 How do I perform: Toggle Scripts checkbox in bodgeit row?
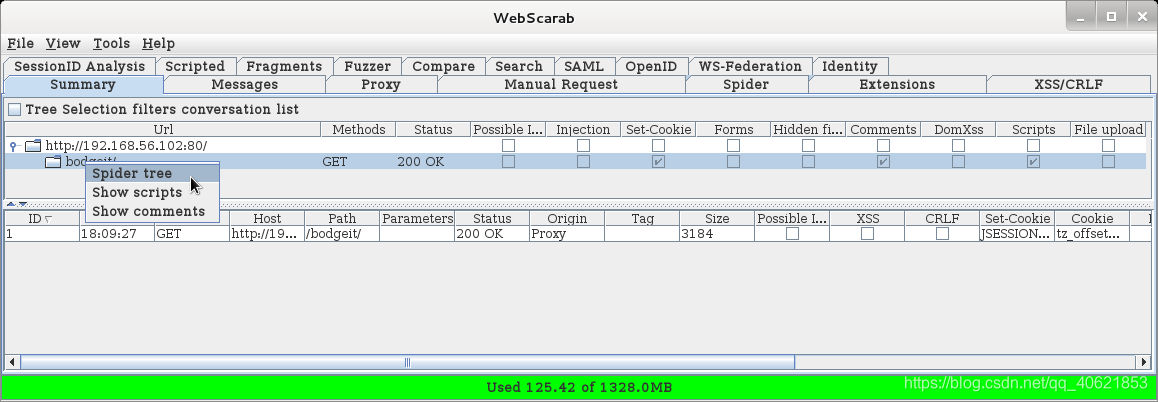click(x=1033, y=161)
